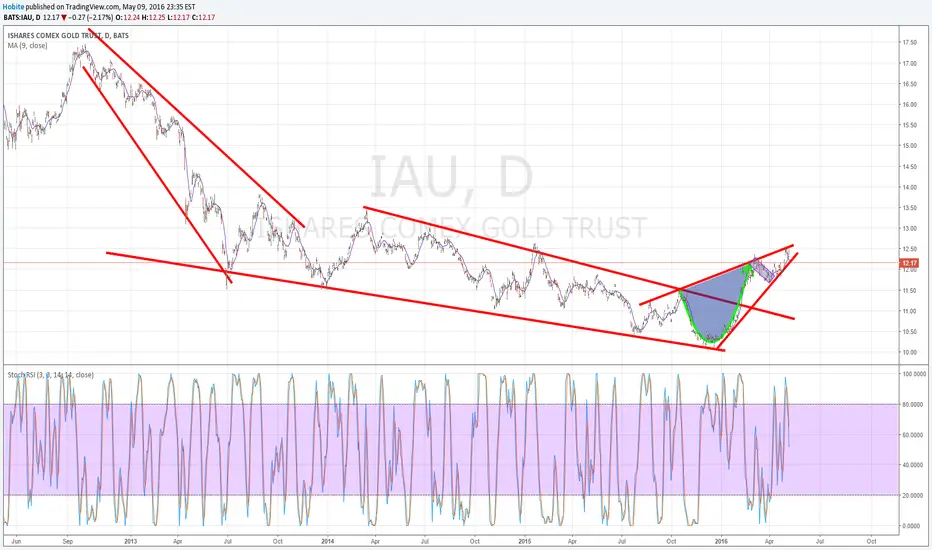Click the 11.00 price axis label
The image size is (932, 550).
pyautogui.click(x=909, y=311)
